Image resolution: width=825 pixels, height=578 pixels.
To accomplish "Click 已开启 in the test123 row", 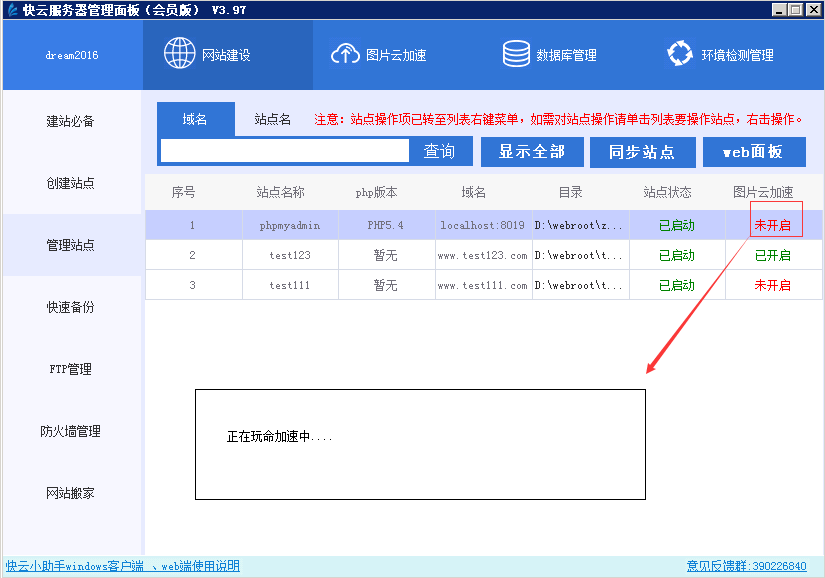I will pyautogui.click(x=772, y=256).
